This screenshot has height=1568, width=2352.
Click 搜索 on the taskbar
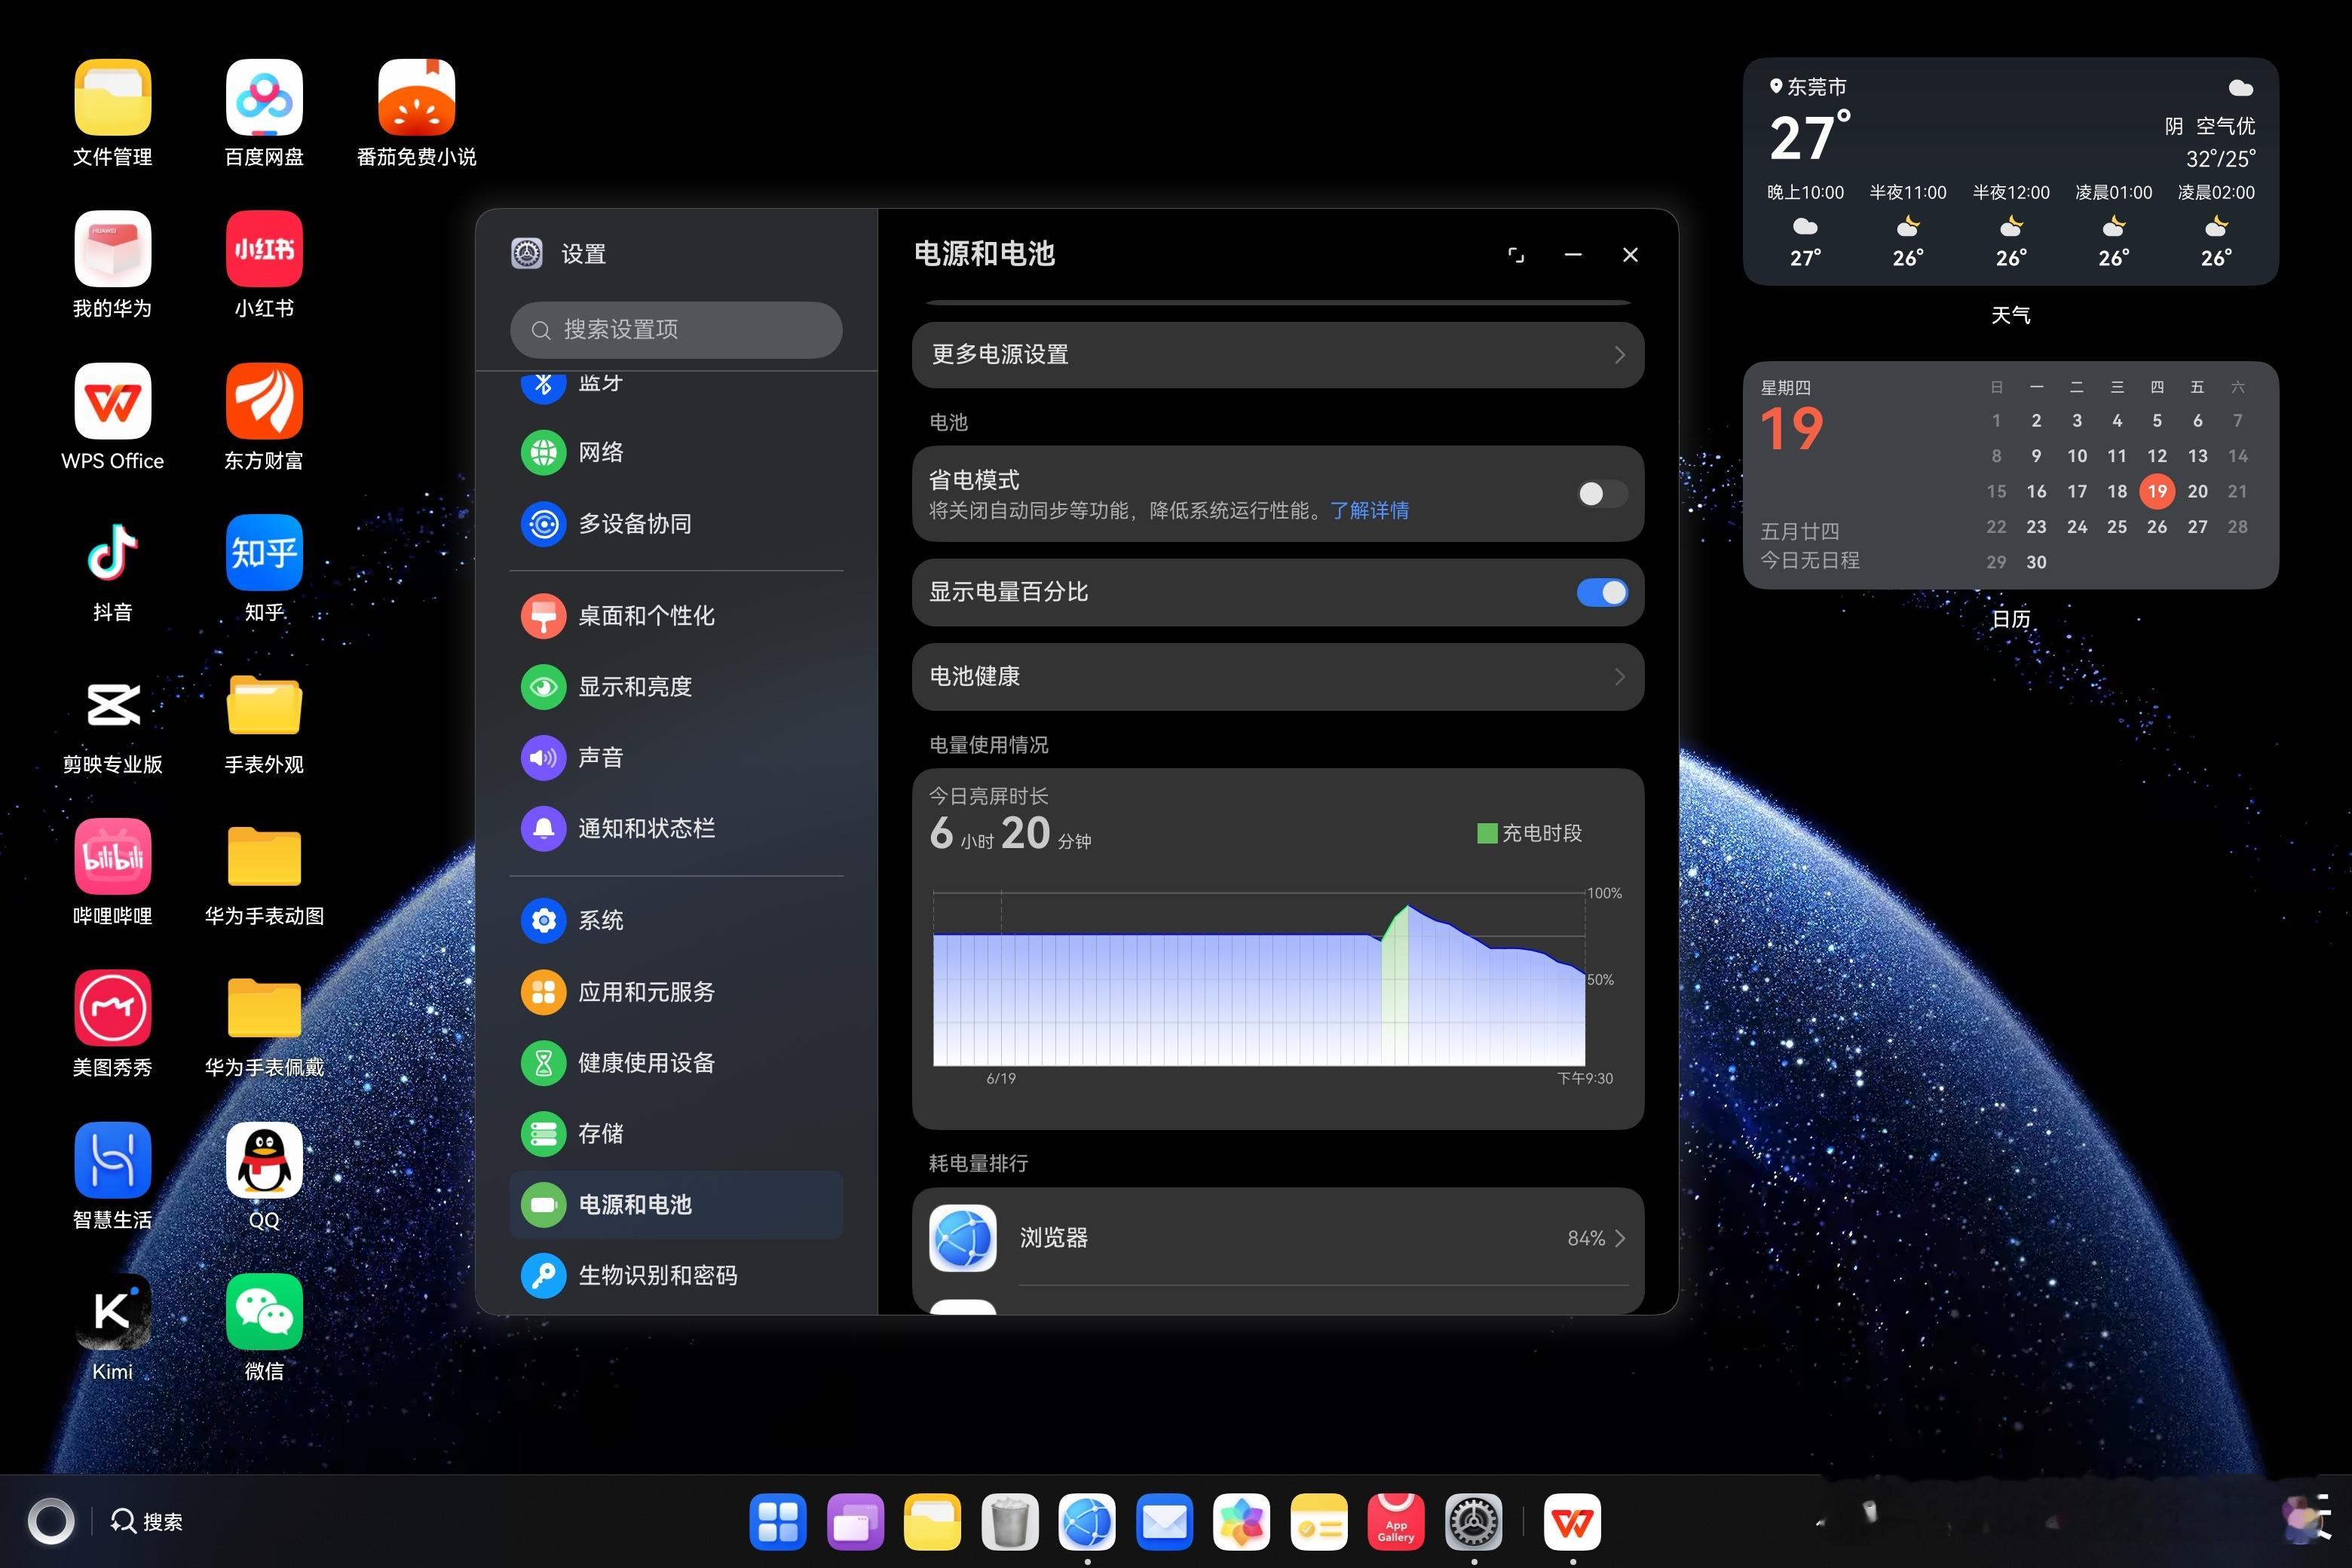(147, 1522)
